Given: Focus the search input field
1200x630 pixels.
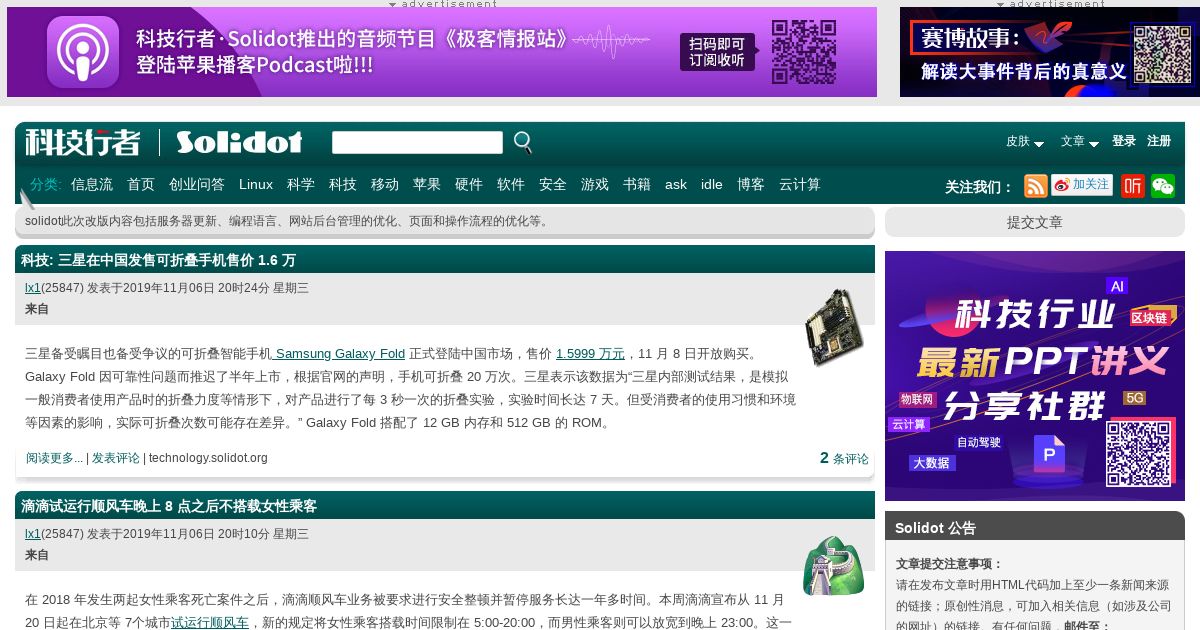Looking at the screenshot, I should [x=417, y=143].
